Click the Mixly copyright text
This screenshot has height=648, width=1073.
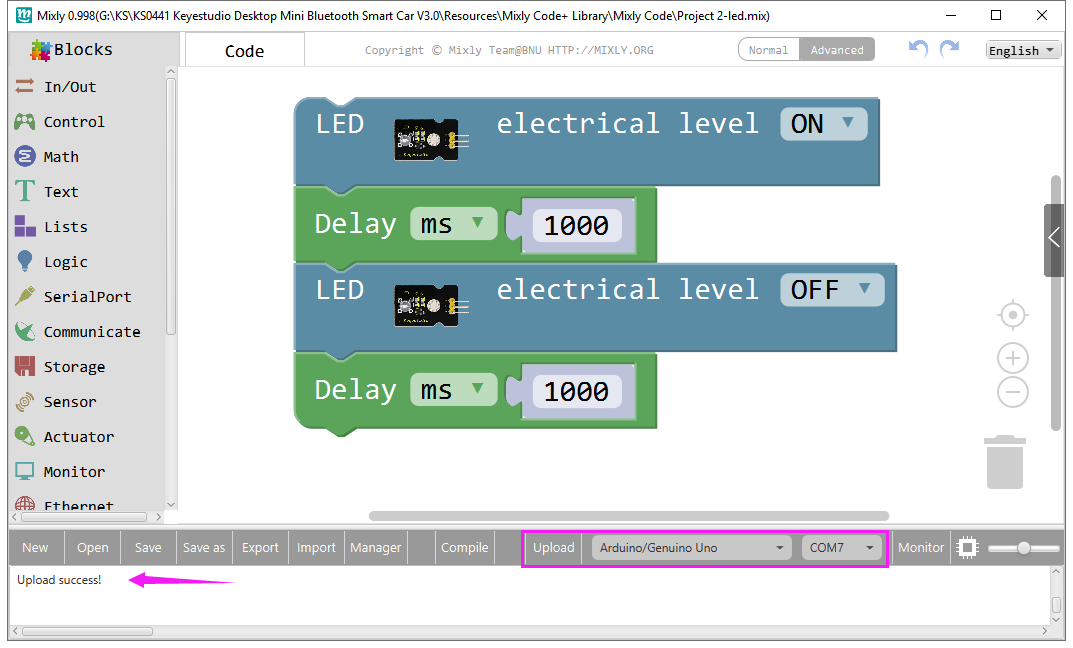[509, 50]
